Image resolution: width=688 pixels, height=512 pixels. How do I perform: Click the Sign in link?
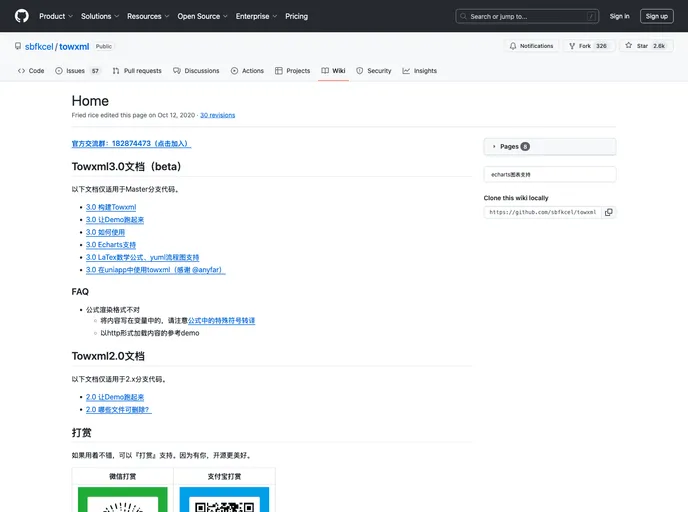[620, 16]
